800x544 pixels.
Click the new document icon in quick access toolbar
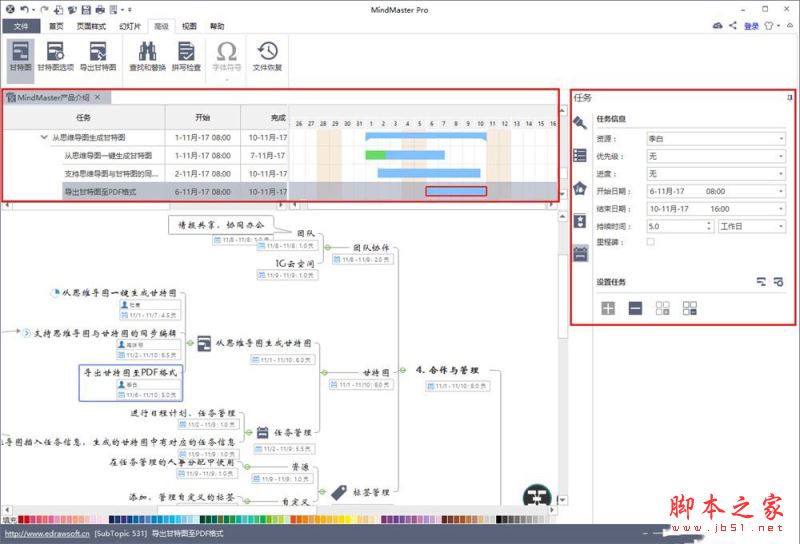pyautogui.click(x=59, y=9)
